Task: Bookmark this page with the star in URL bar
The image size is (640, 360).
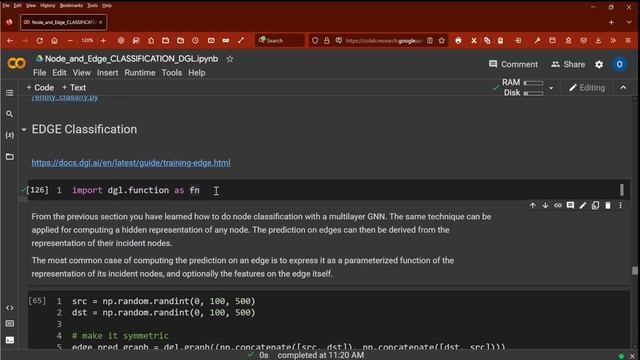Action: click(442, 40)
